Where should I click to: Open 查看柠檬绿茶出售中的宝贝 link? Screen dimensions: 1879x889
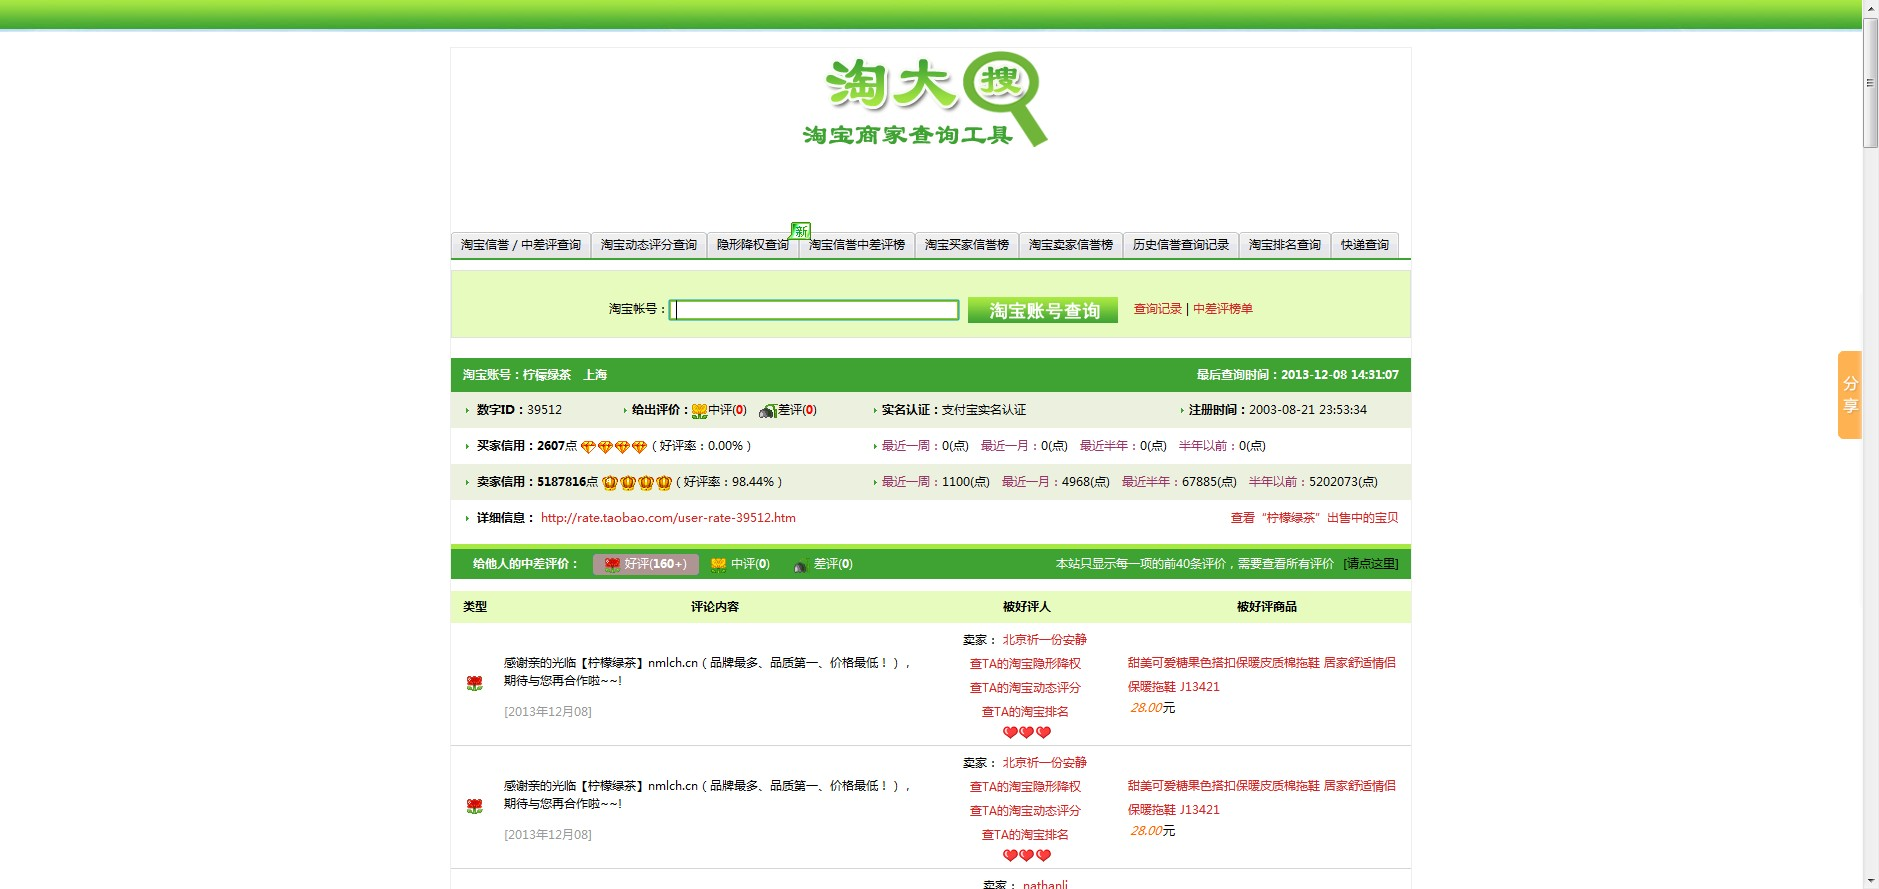click(1314, 518)
